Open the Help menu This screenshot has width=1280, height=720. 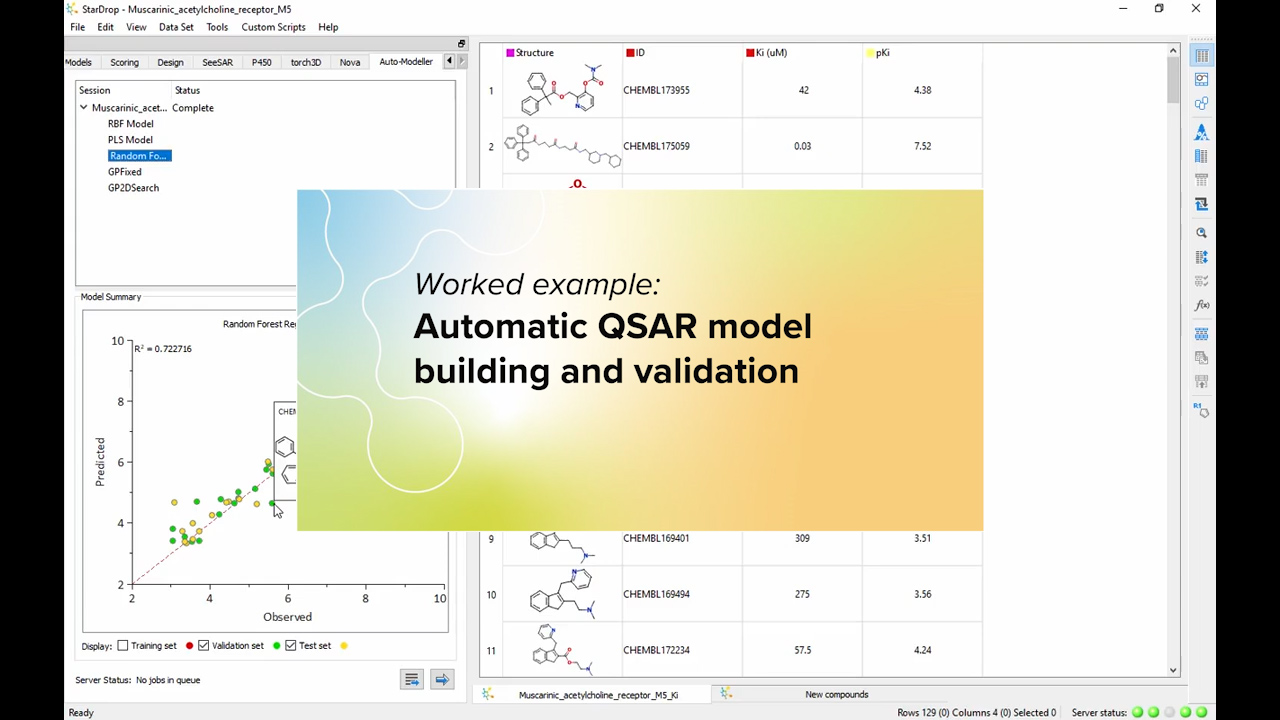click(x=328, y=27)
